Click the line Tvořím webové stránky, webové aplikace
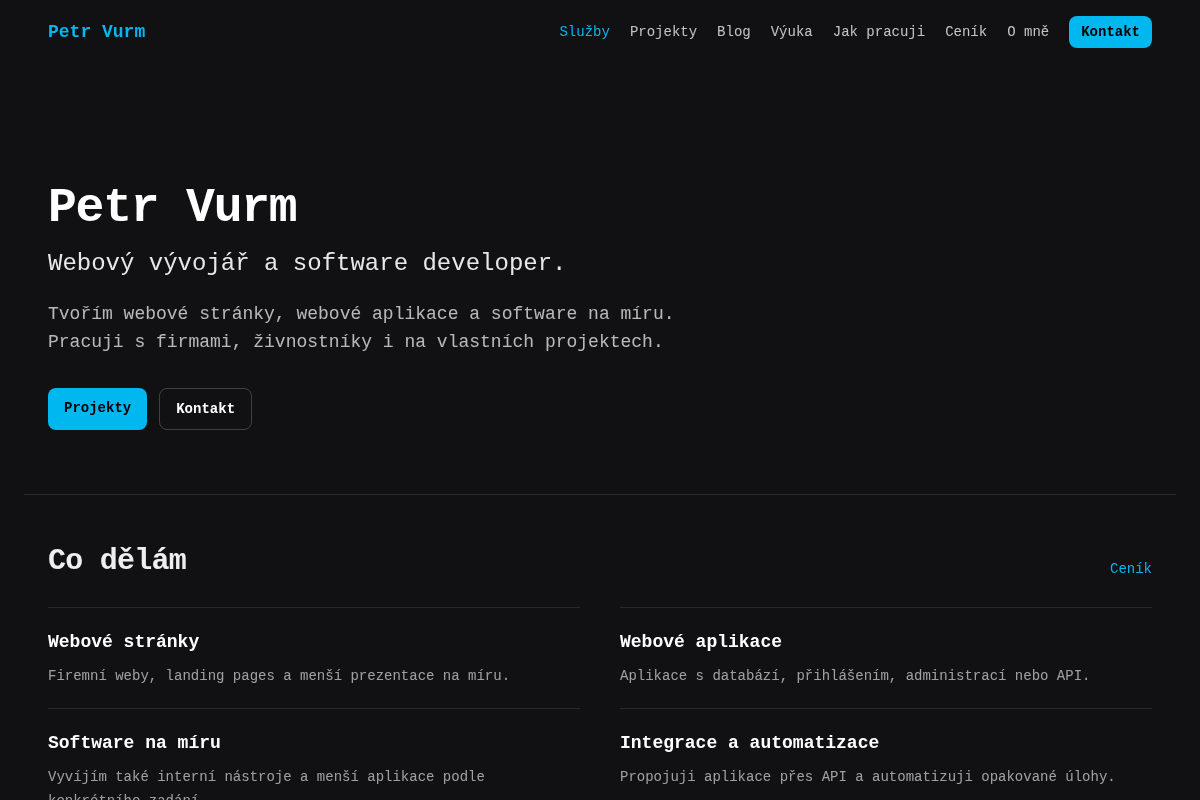 pyautogui.click(x=361, y=314)
